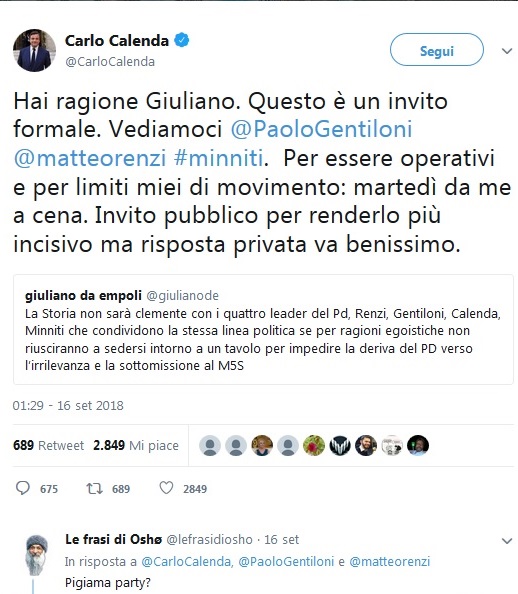Click the retweet arrows icon
The width and height of the screenshot is (518, 594).
click(94, 488)
